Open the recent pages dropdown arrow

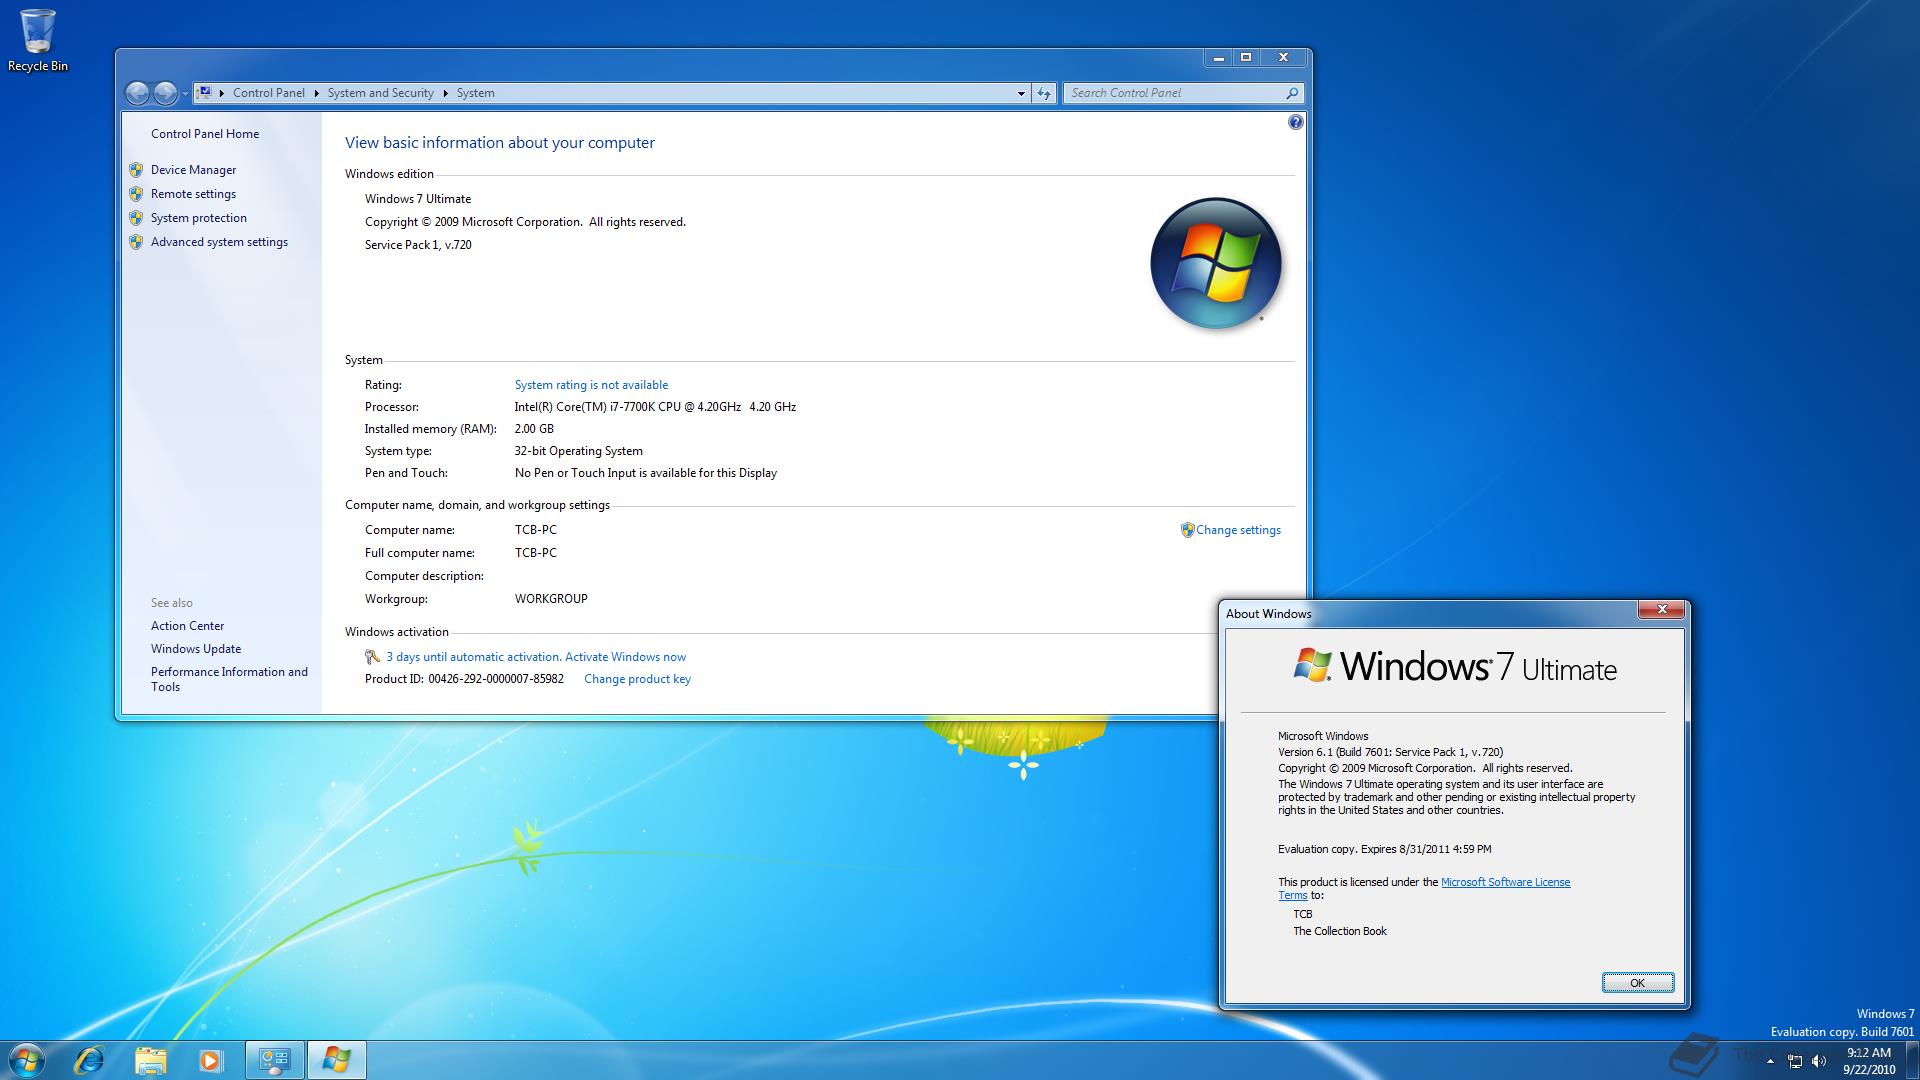(185, 94)
